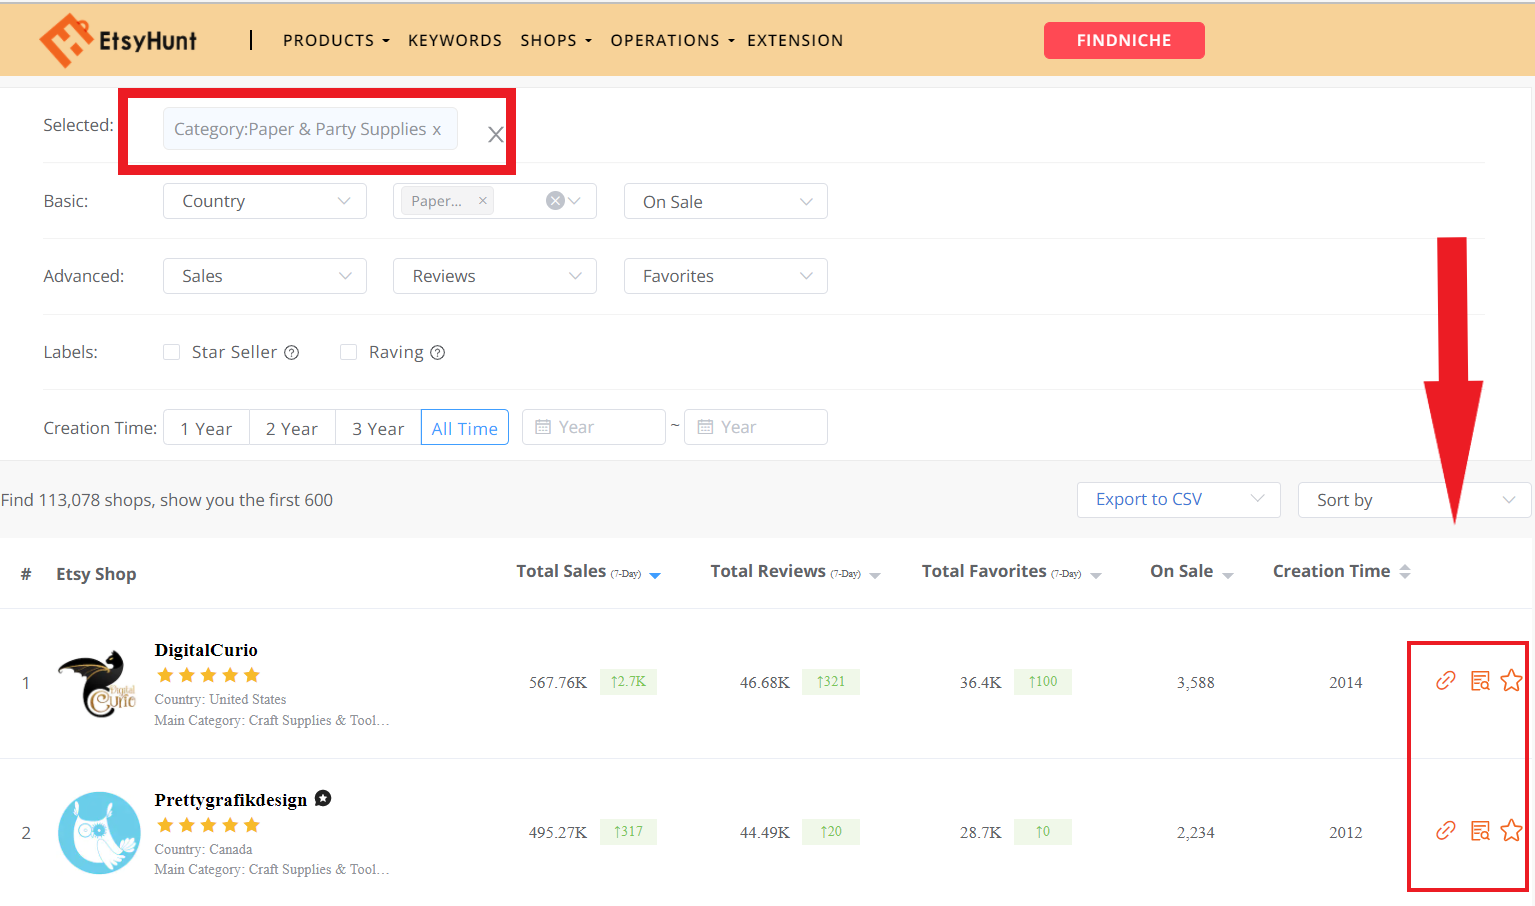Click the 2012 creation year cell
Viewport: 1535px width, 906px height.
pyautogui.click(x=1346, y=833)
